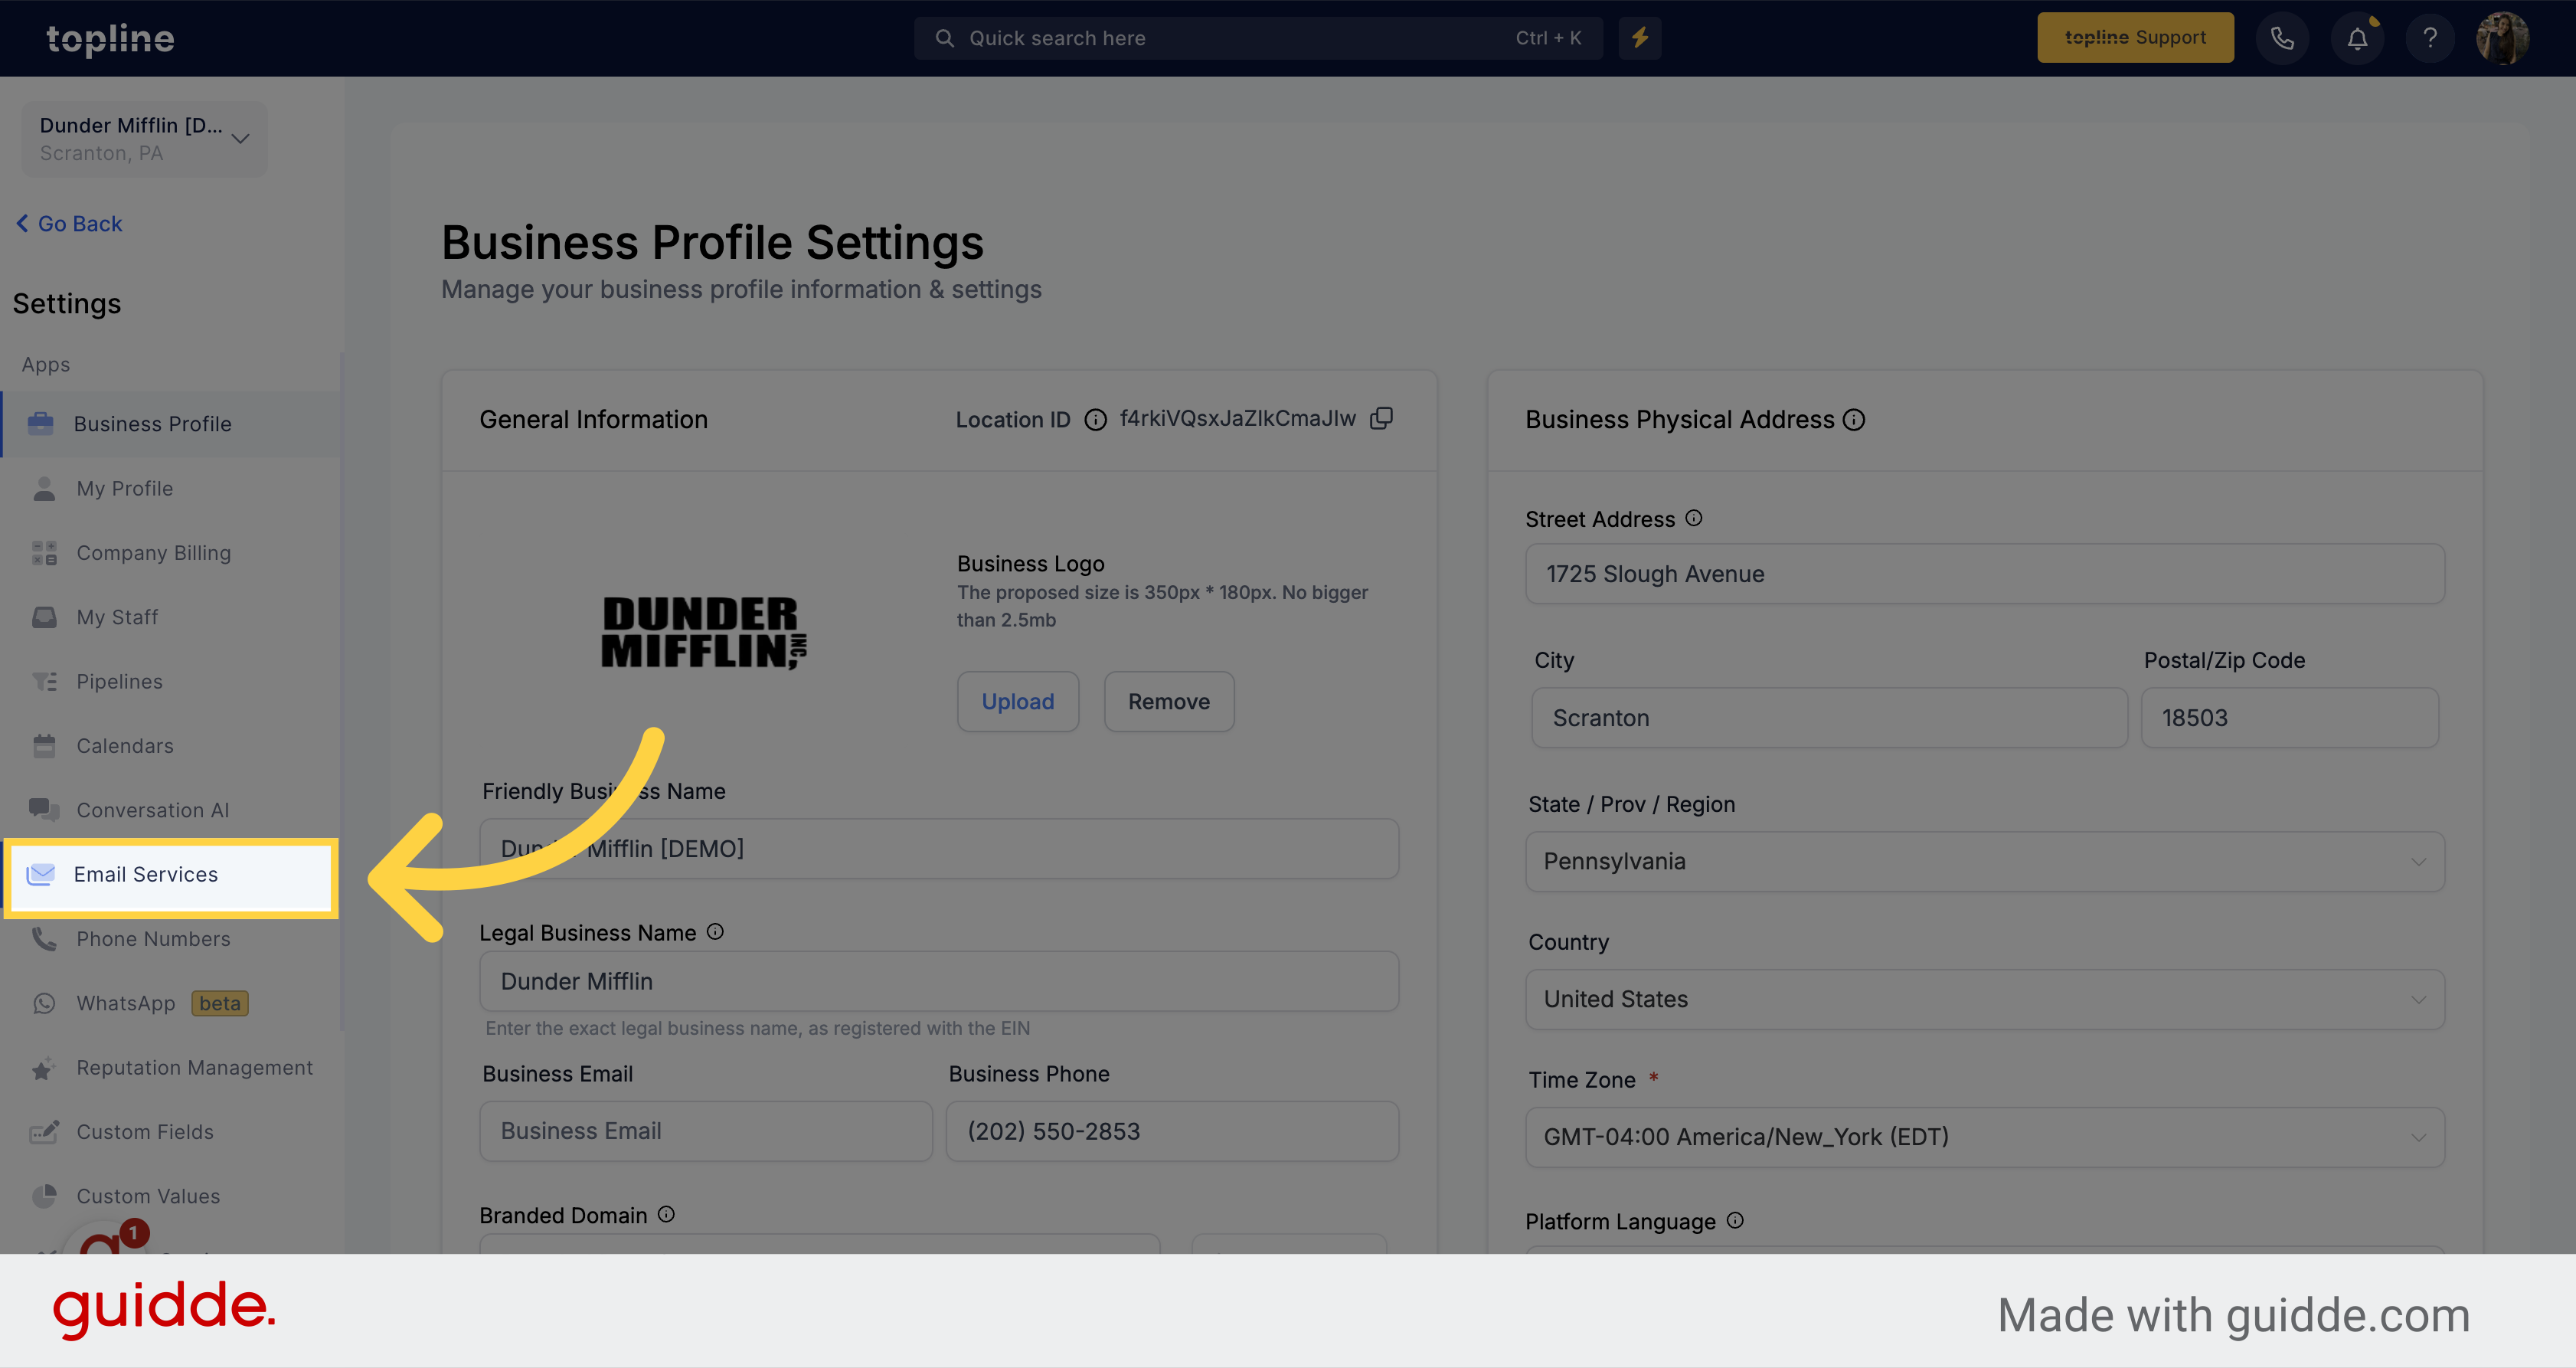
Task: Click the help question mark icon
Action: point(2430,38)
